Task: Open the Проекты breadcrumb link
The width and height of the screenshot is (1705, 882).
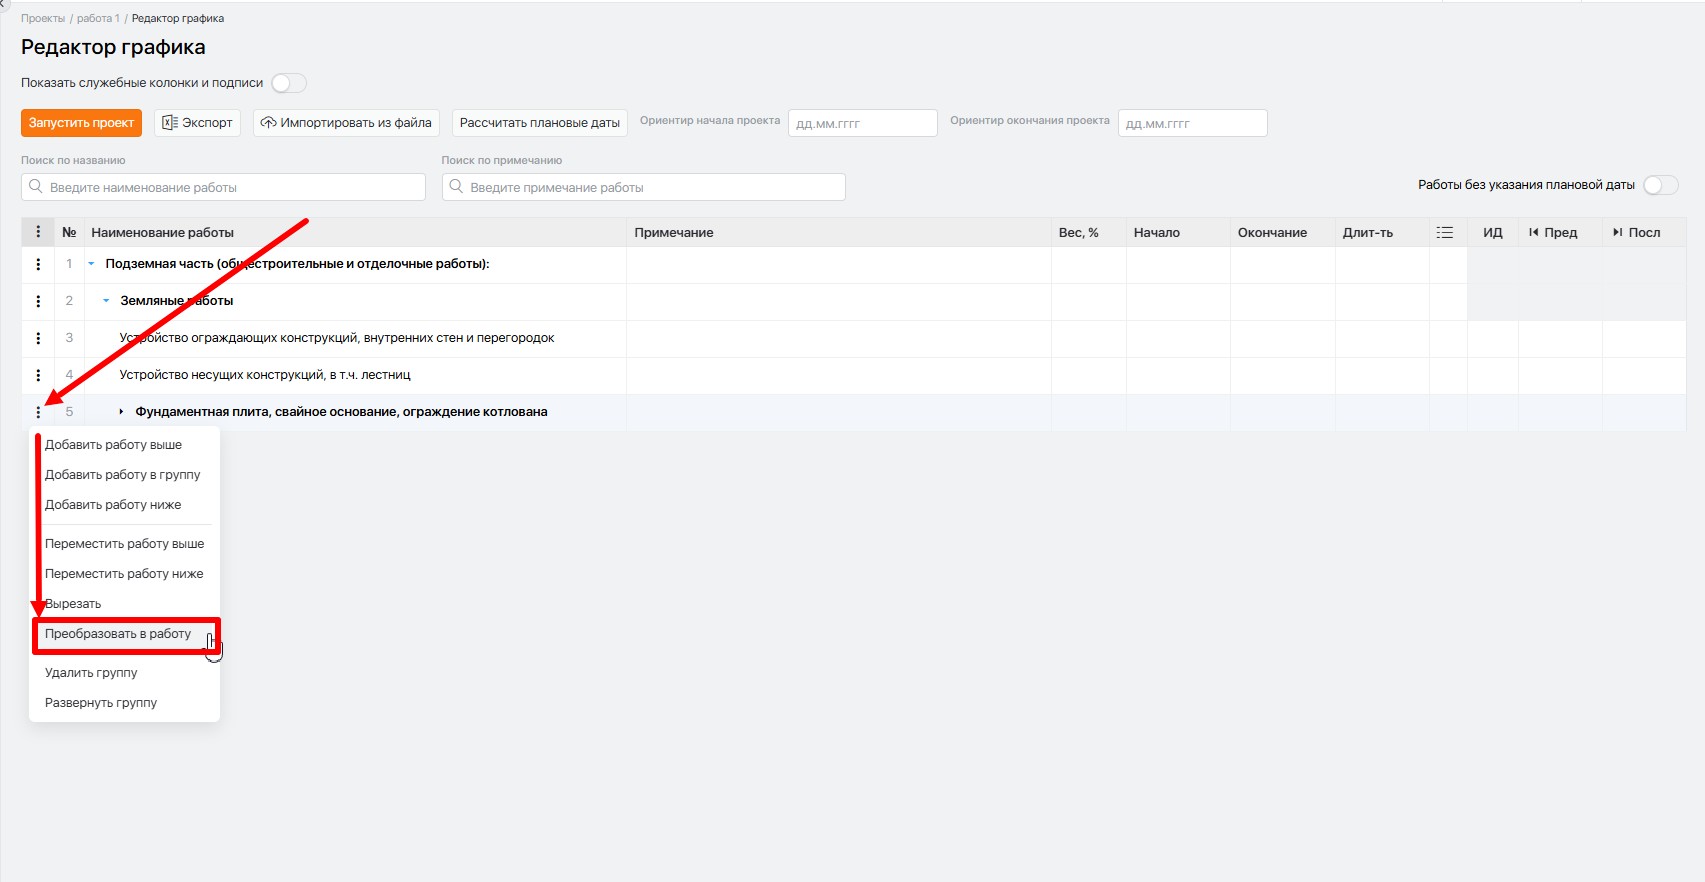Action: tap(43, 18)
